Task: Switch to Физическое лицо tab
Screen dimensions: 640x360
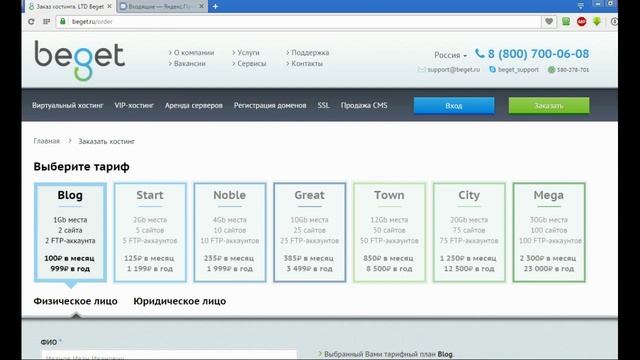Action: 76,301
